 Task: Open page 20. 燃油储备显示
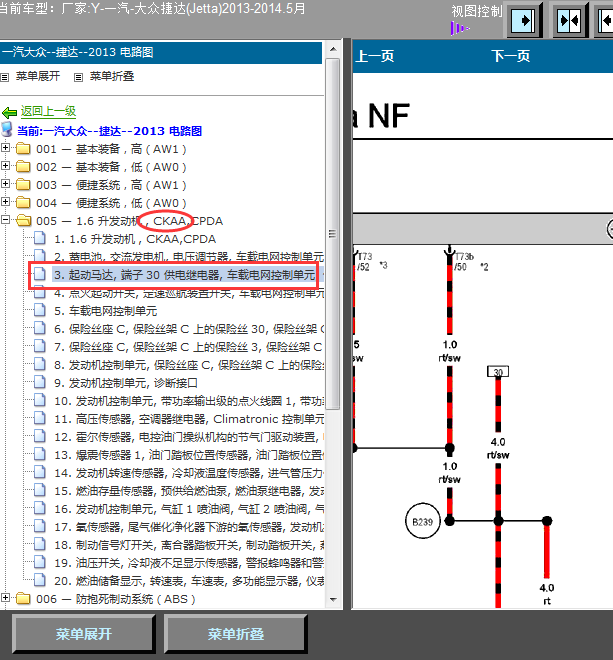pos(189,581)
